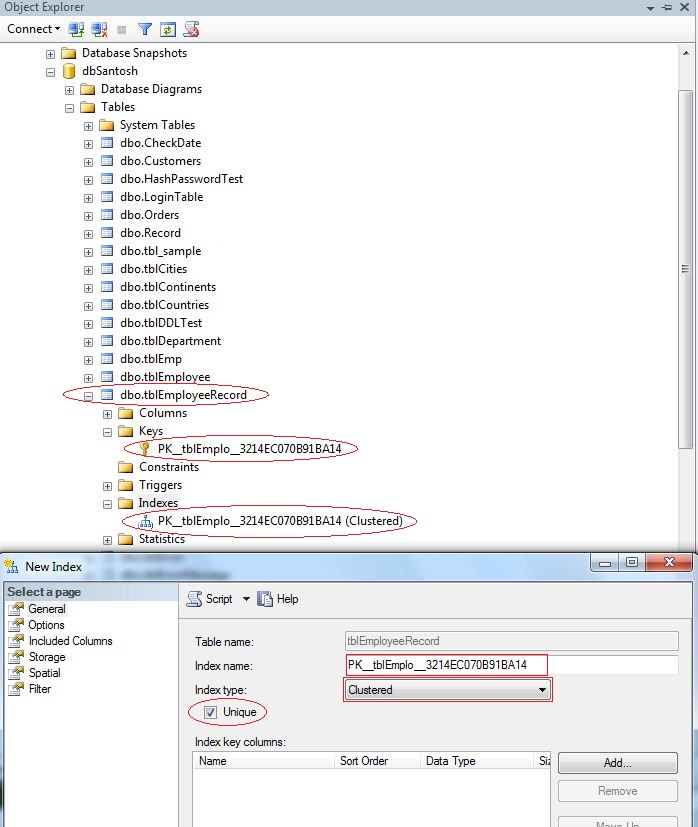Open the Storage page

(x=46, y=657)
